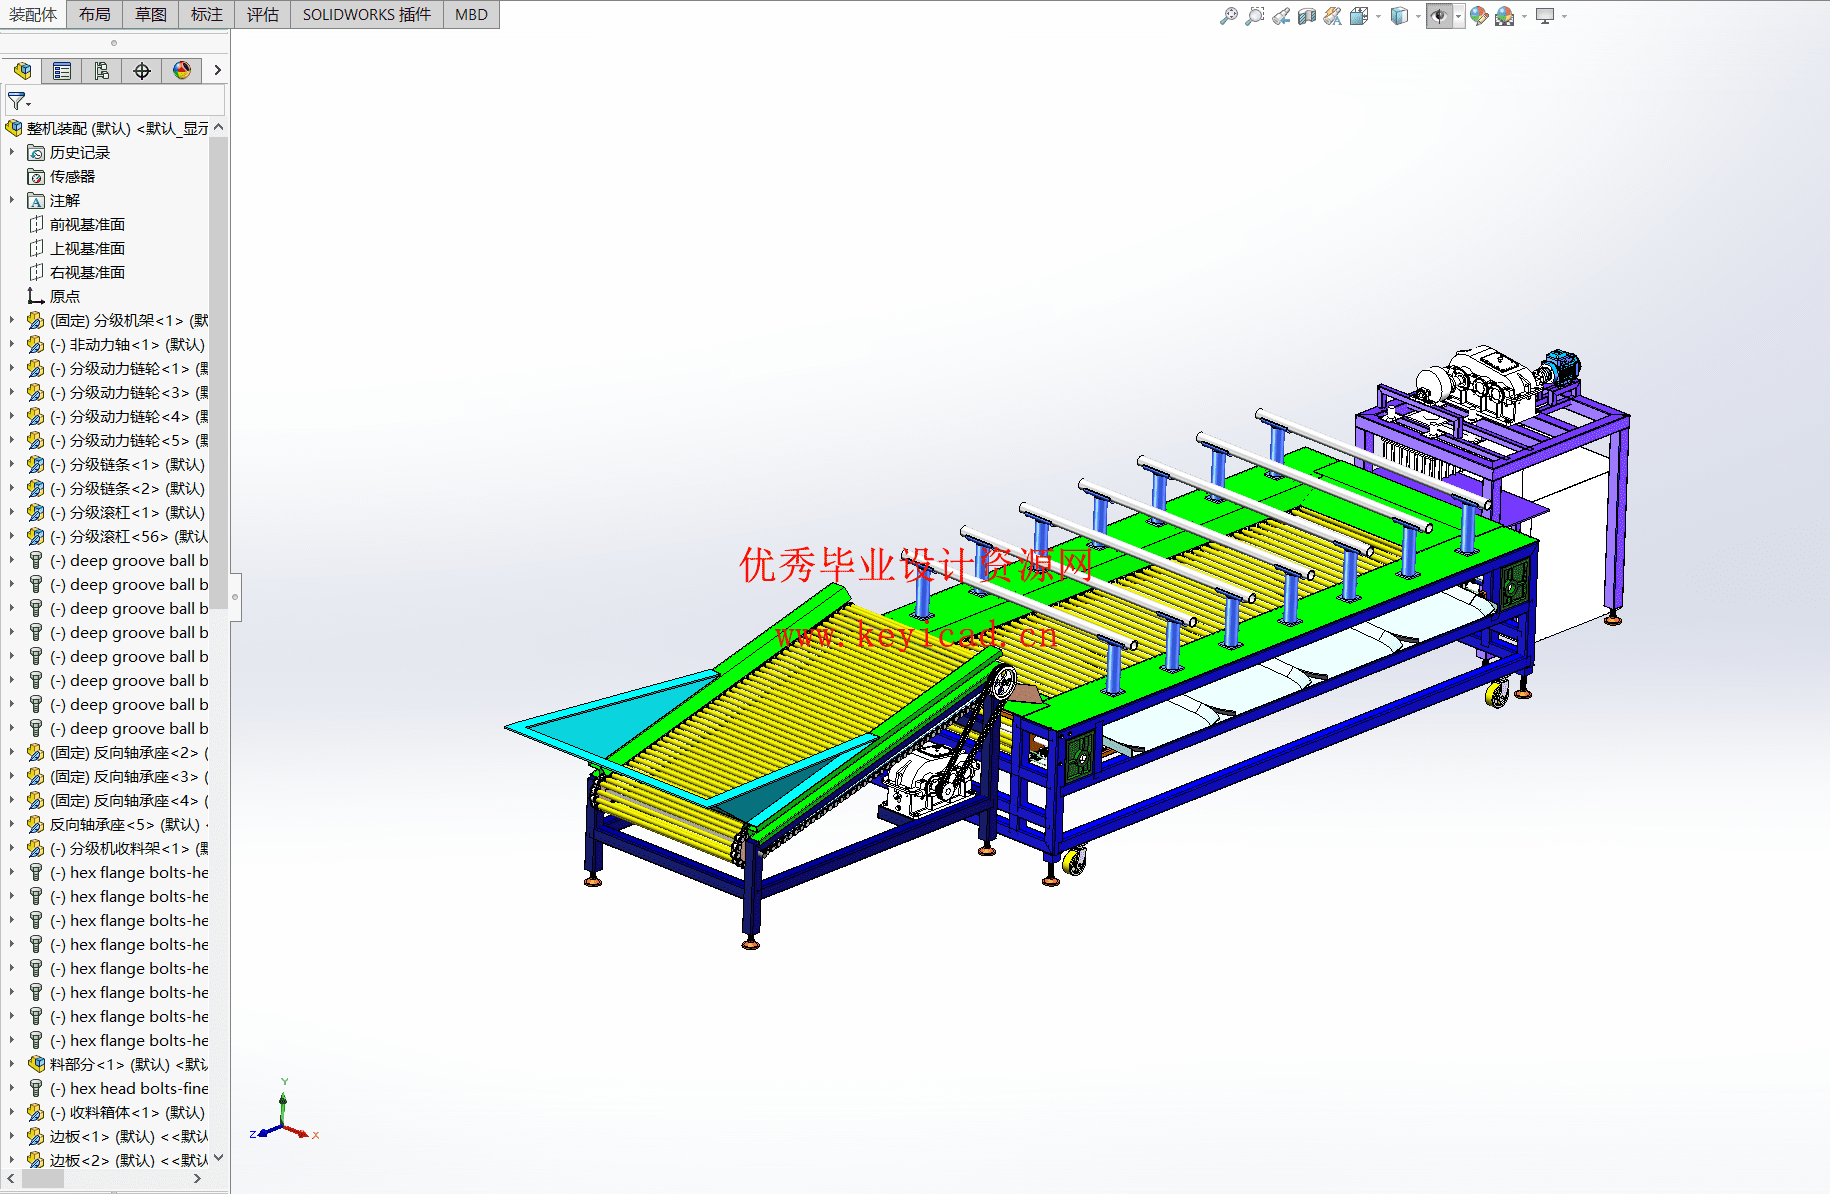Screen dimensions: 1830x1194
Task: Switch to the 草图 tab
Action: tap(151, 14)
